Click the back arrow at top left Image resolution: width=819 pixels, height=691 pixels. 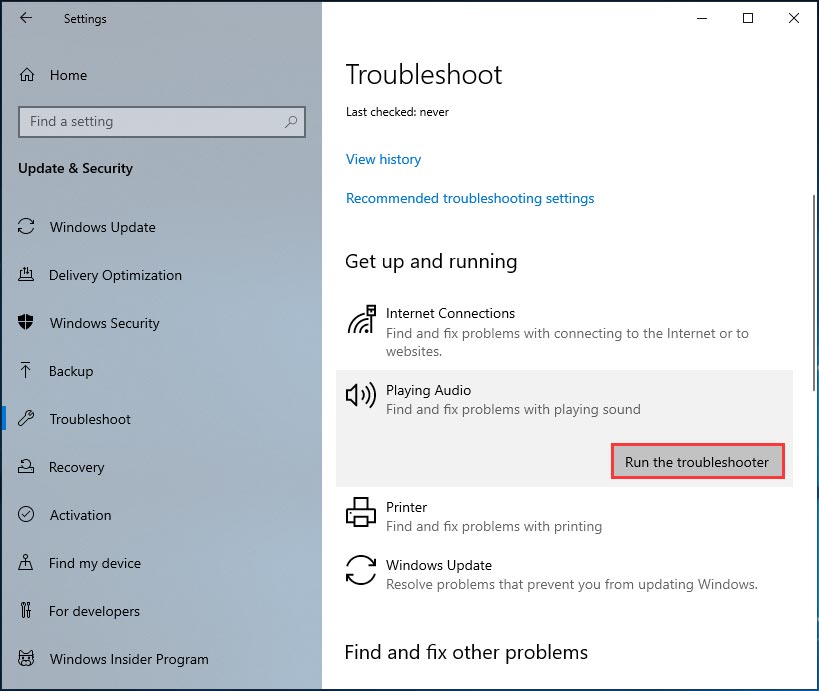24,17
